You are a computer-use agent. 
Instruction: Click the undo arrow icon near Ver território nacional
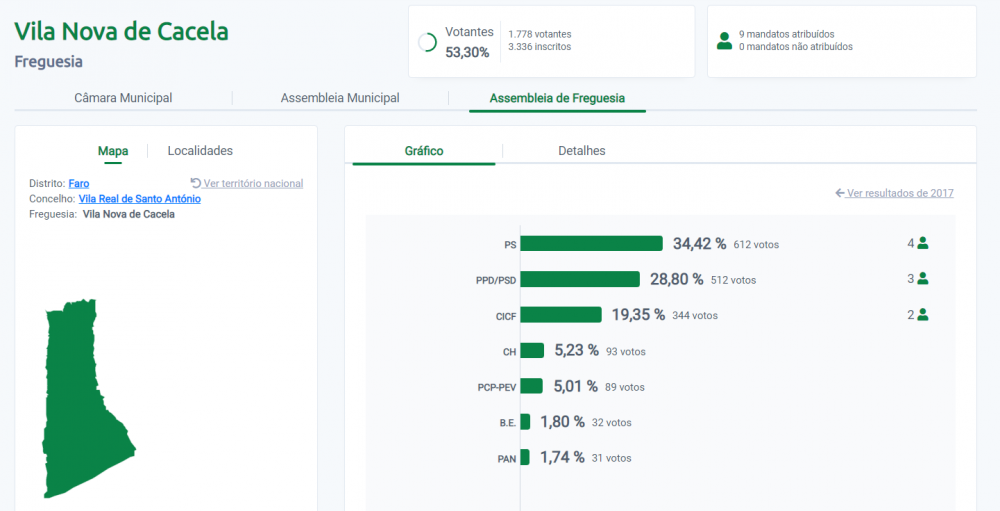[x=196, y=183]
